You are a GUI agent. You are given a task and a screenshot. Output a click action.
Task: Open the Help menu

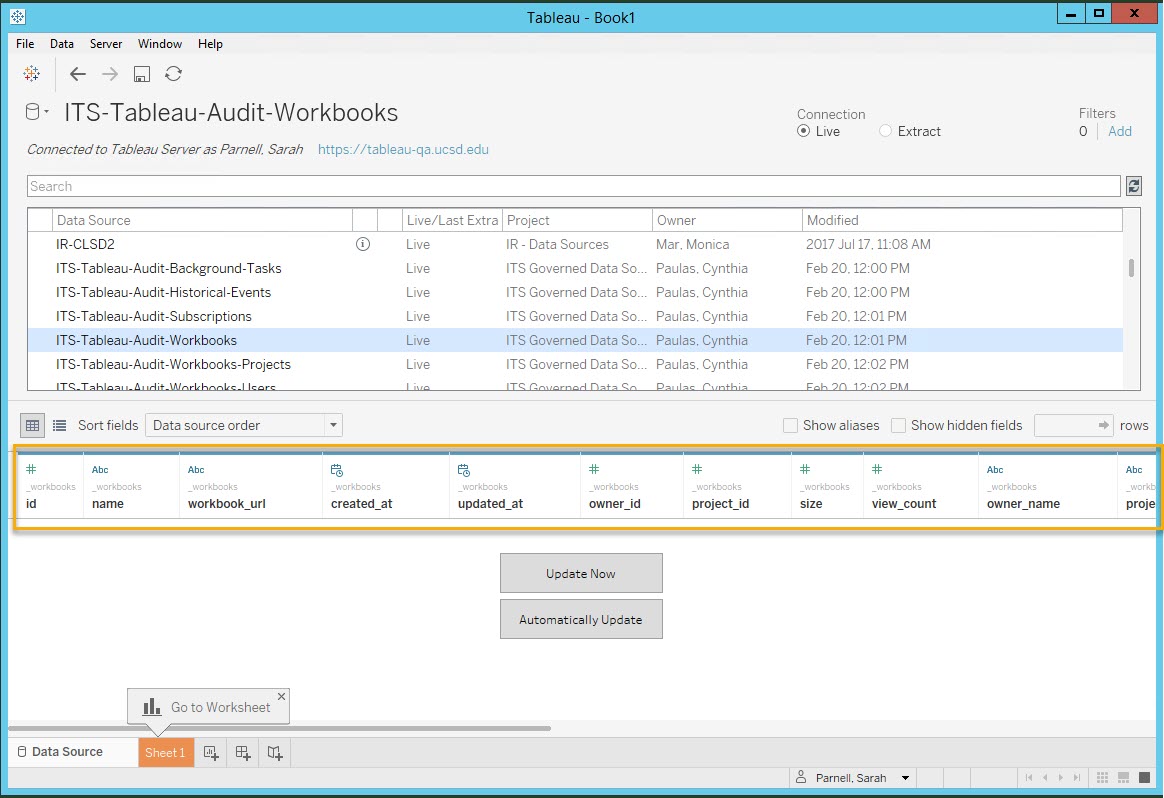(210, 44)
